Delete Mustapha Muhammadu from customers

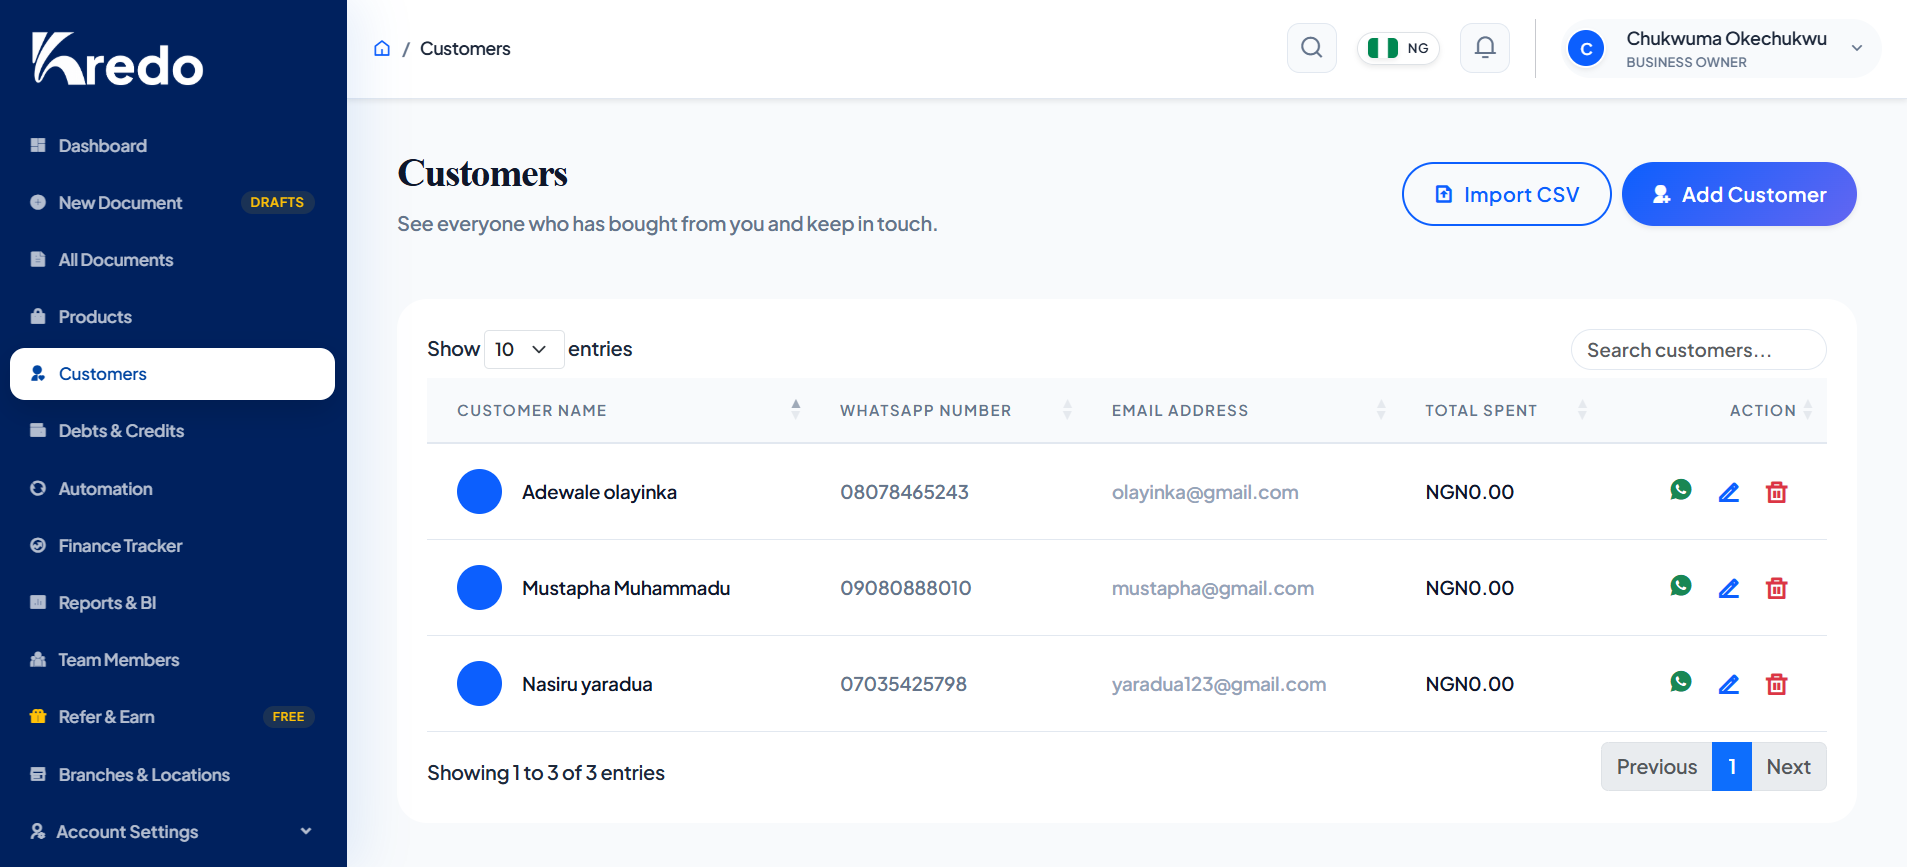click(x=1777, y=588)
